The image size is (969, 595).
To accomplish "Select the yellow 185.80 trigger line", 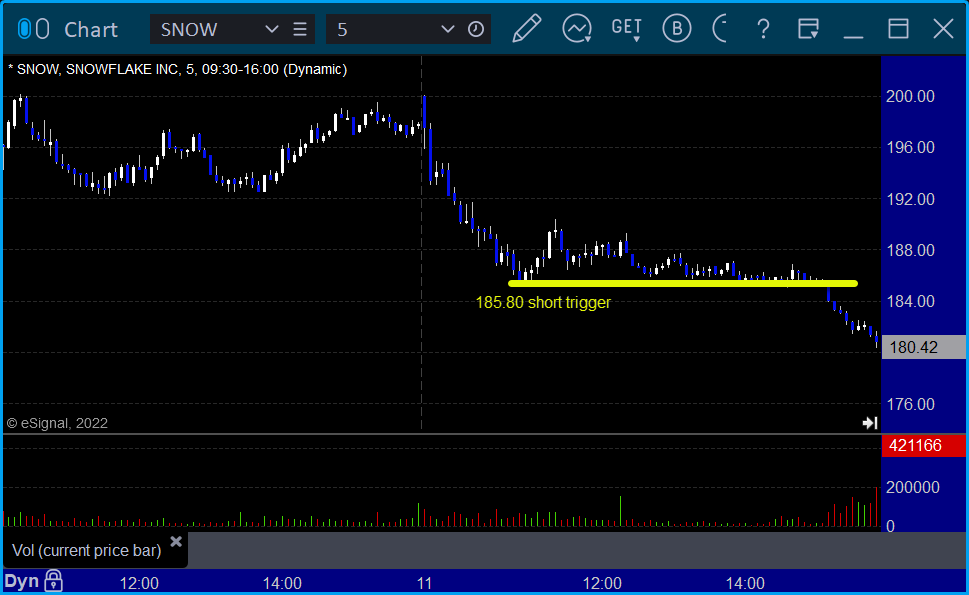I will tap(683, 284).
